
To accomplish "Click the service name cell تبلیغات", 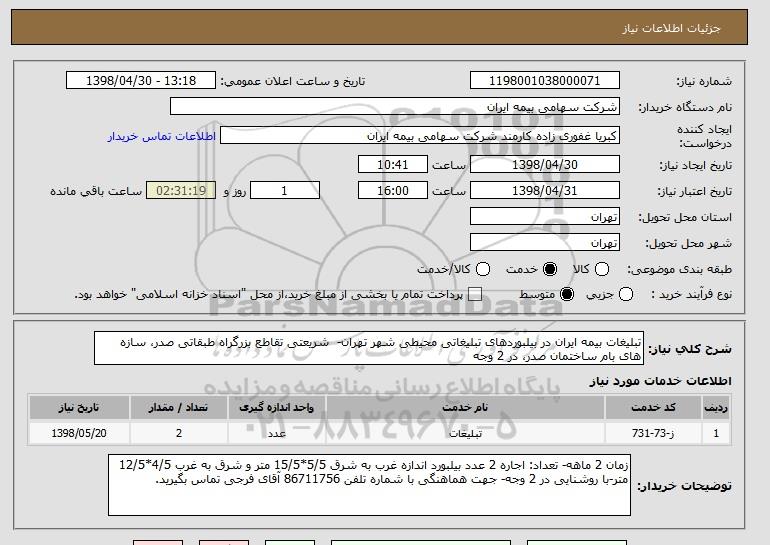I will (465, 434).
